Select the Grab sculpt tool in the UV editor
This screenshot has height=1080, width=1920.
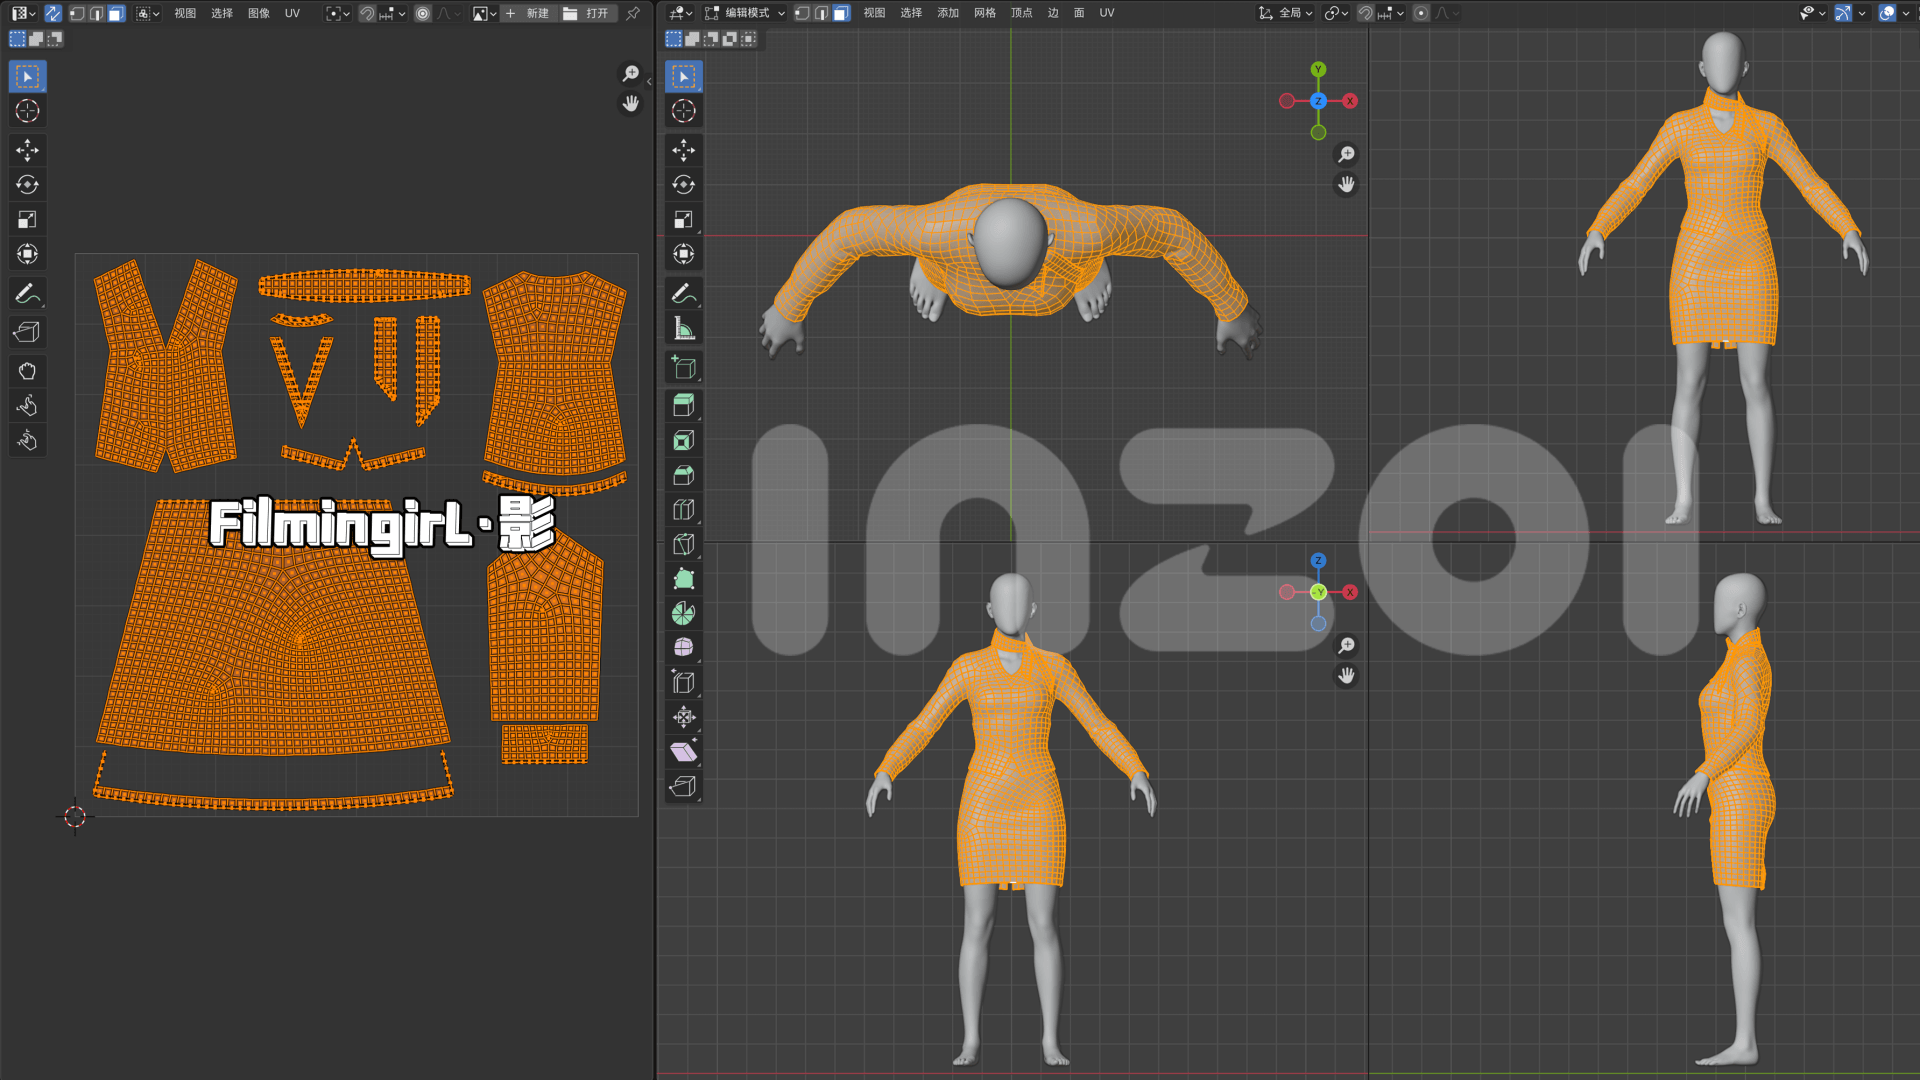(27, 371)
